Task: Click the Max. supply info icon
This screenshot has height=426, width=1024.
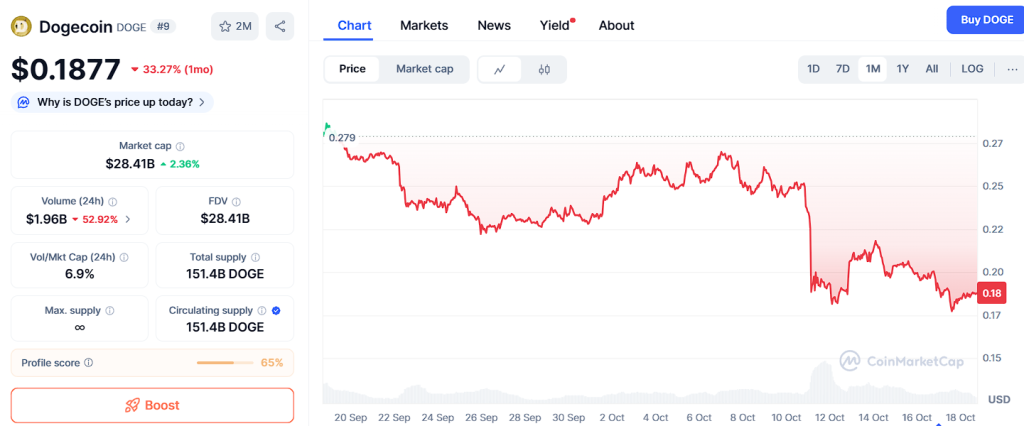Action: (x=109, y=311)
